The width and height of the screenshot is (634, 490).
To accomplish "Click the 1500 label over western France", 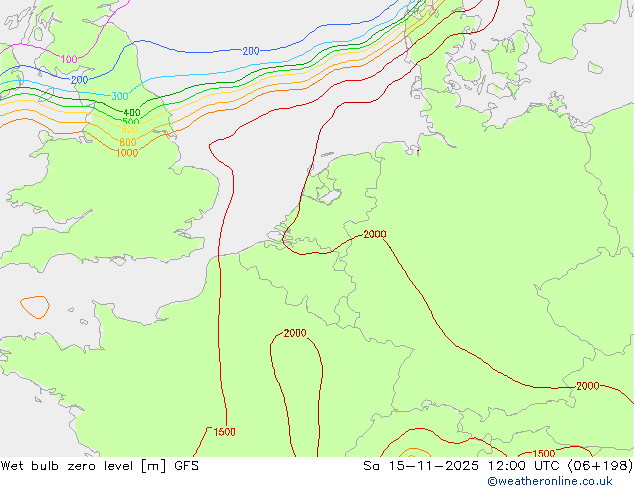I will click(224, 432).
